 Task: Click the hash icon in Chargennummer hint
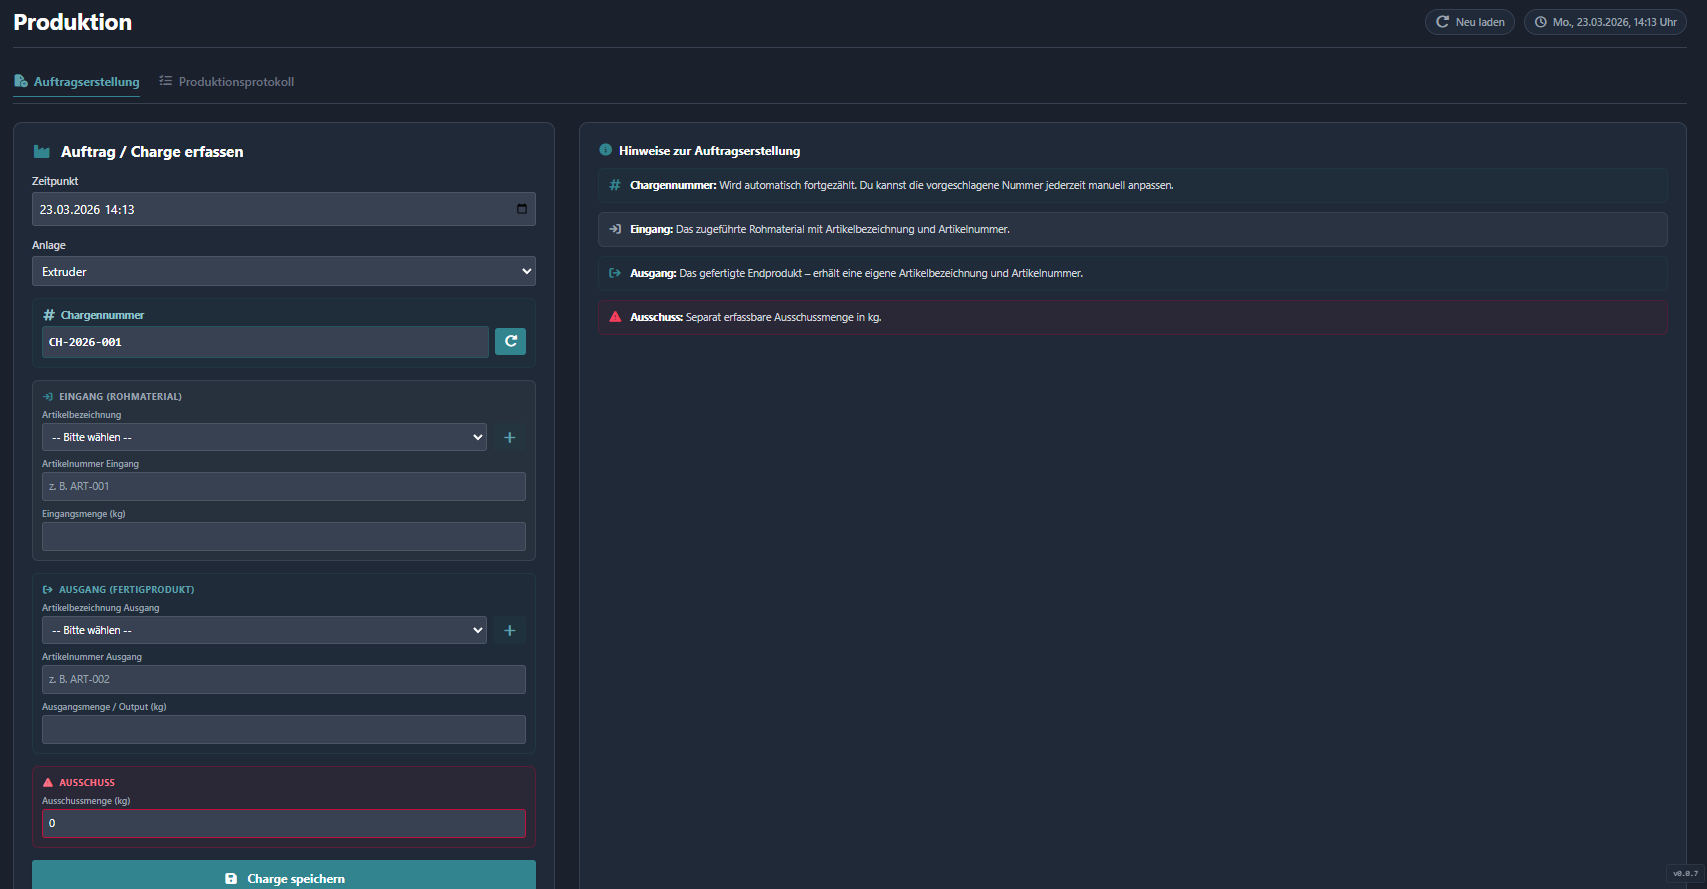(x=615, y=185)
